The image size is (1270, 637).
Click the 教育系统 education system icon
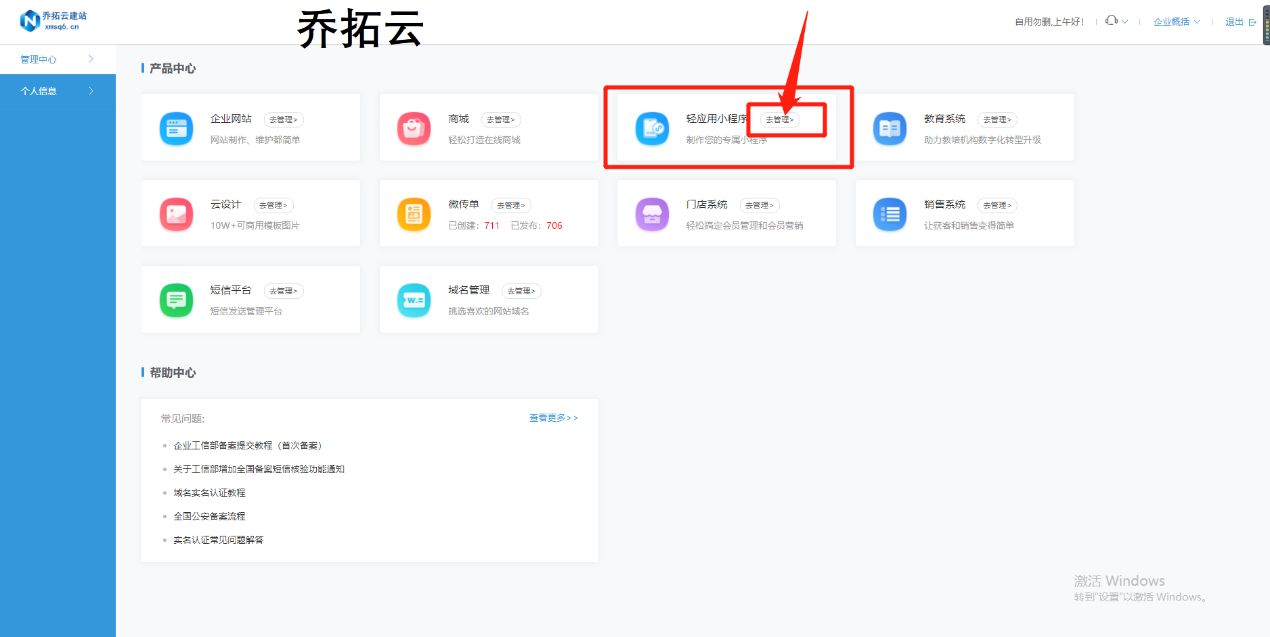890,127
